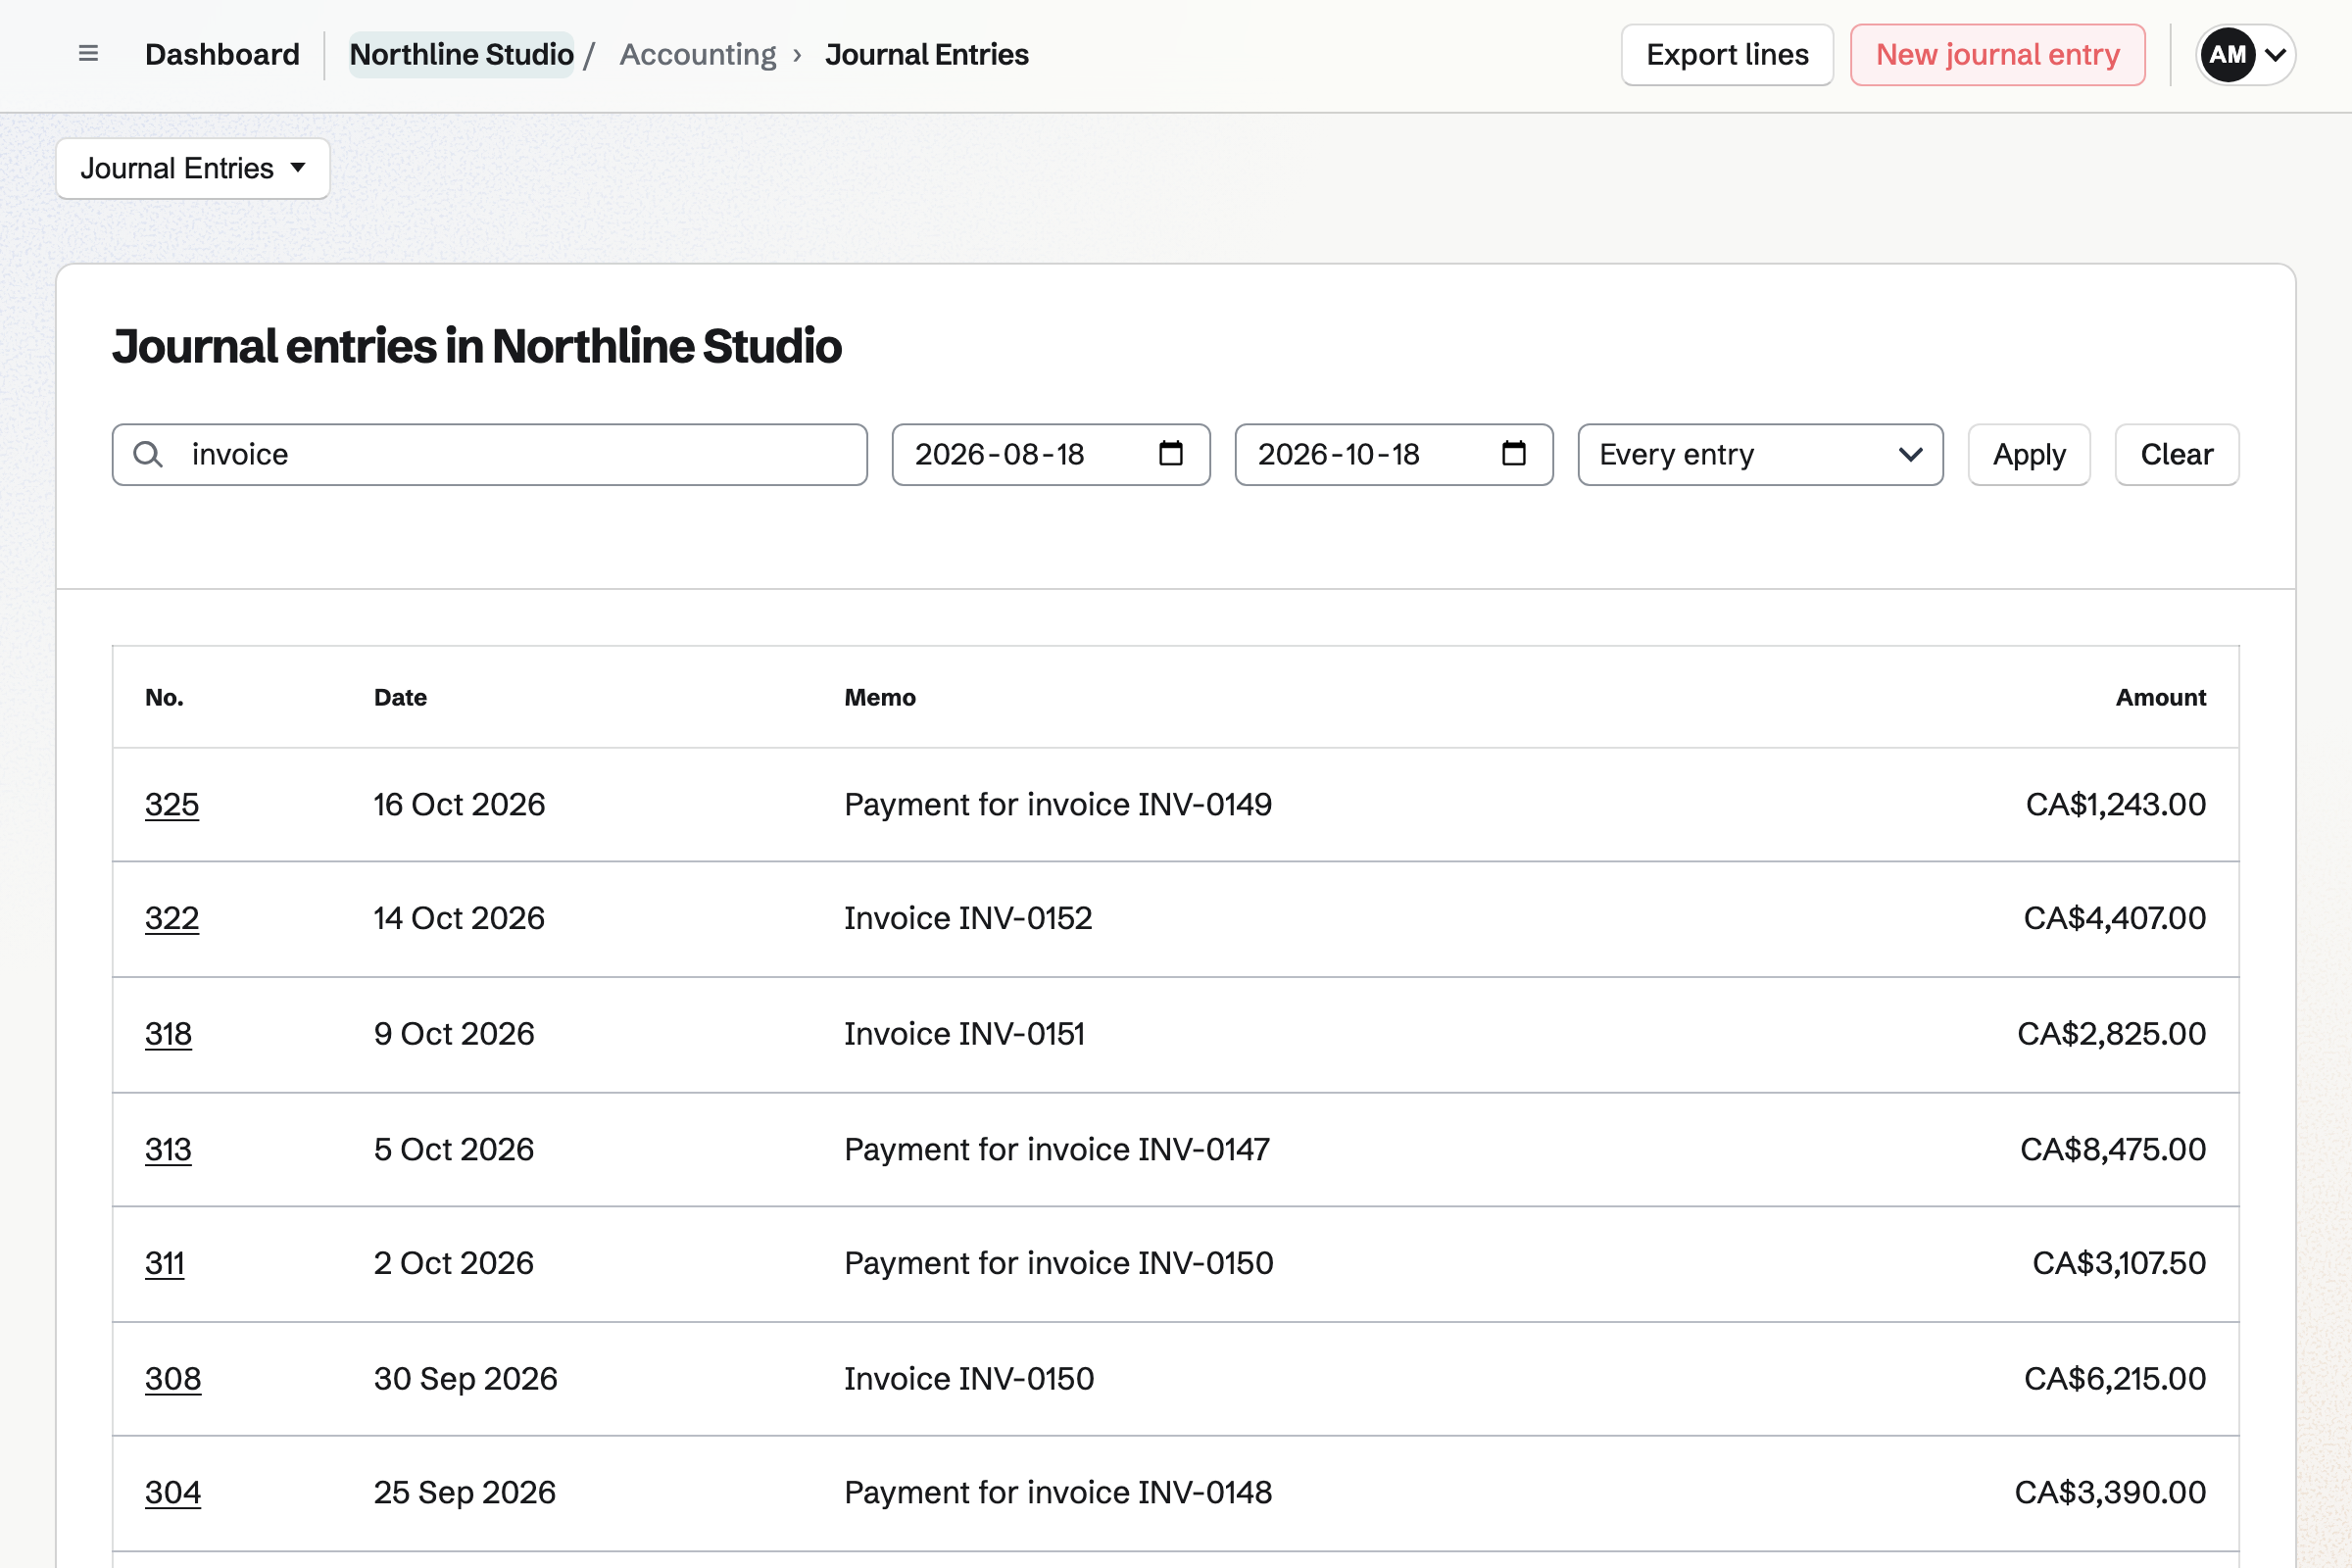Select memo Payment for invoice INV-0149
This screenshot has width=2352, height=1568.
pyautogui.click(x=1058, y=805)
